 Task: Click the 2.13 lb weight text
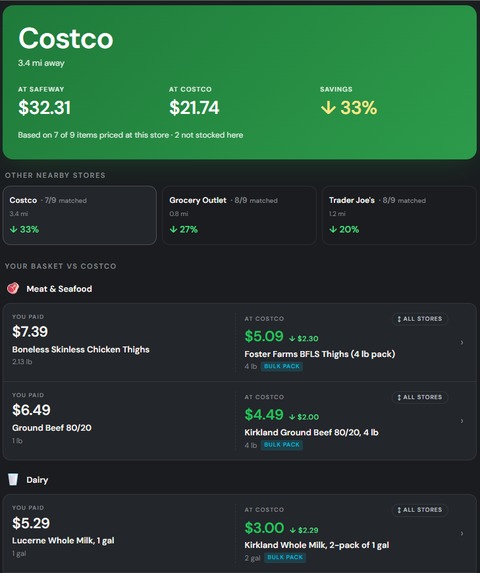22,362
